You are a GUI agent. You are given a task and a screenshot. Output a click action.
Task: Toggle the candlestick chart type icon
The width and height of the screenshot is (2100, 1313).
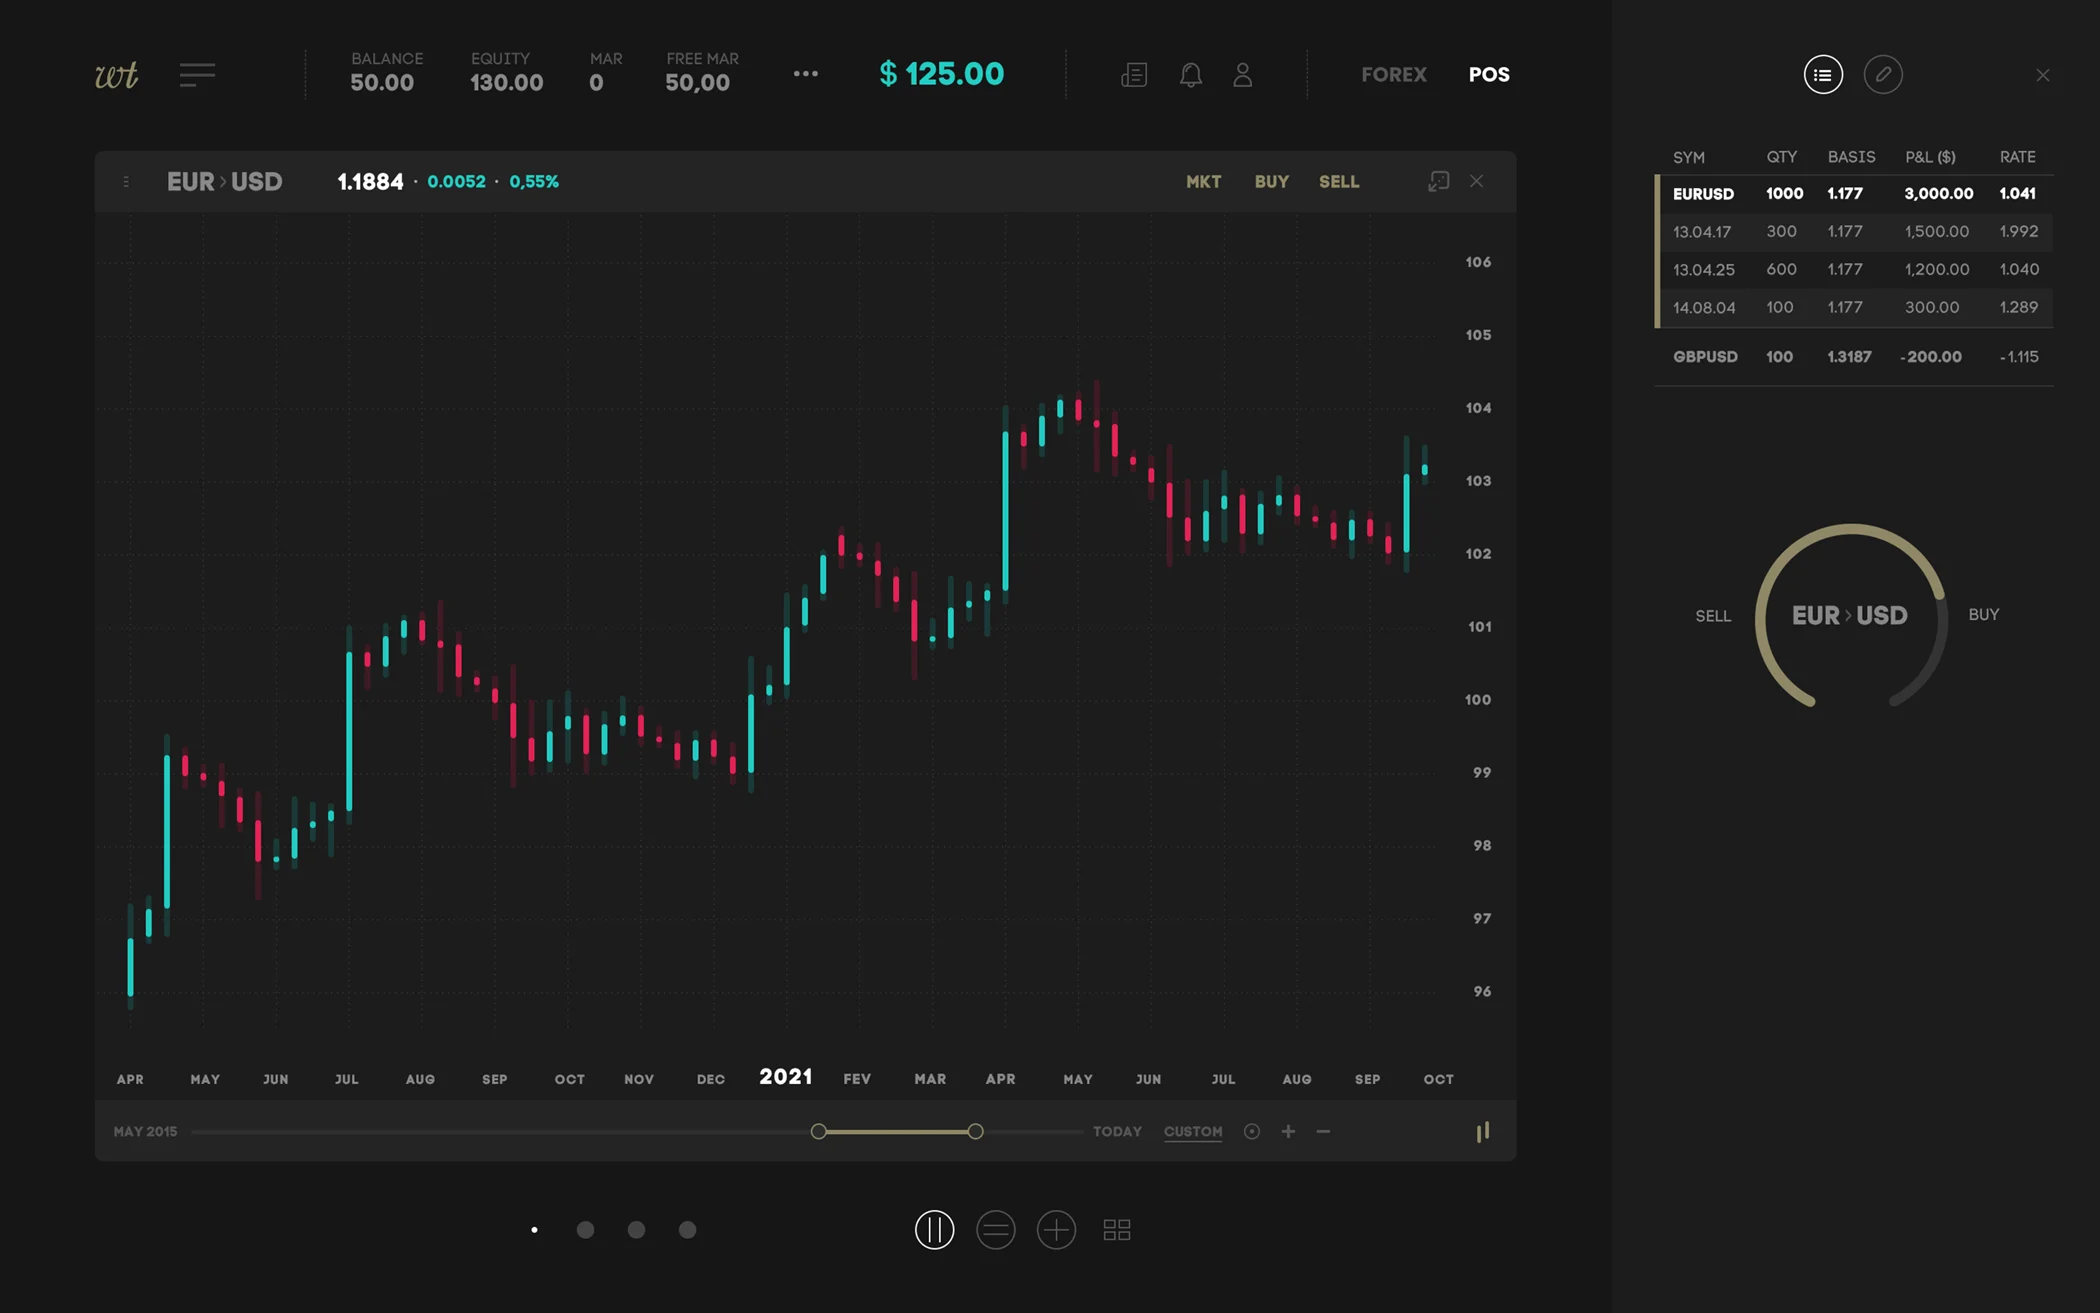point(1483,1131)
